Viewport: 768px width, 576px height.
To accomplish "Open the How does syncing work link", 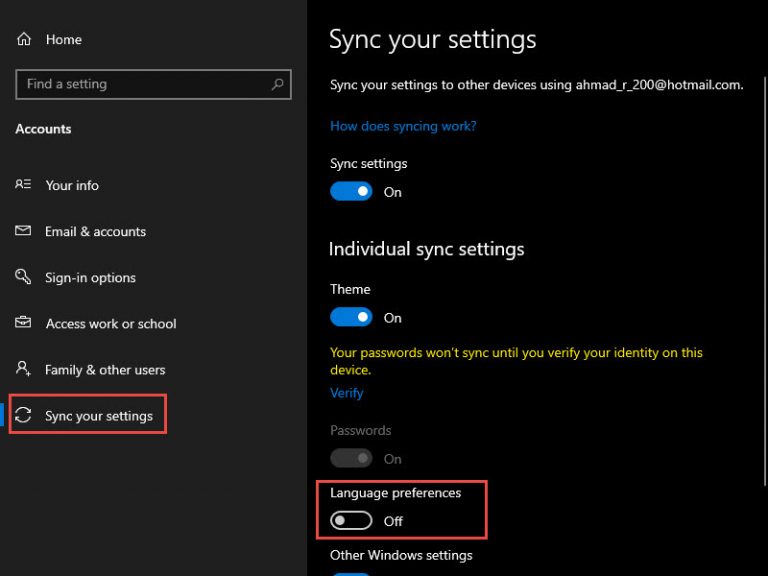I will (403, 126).
